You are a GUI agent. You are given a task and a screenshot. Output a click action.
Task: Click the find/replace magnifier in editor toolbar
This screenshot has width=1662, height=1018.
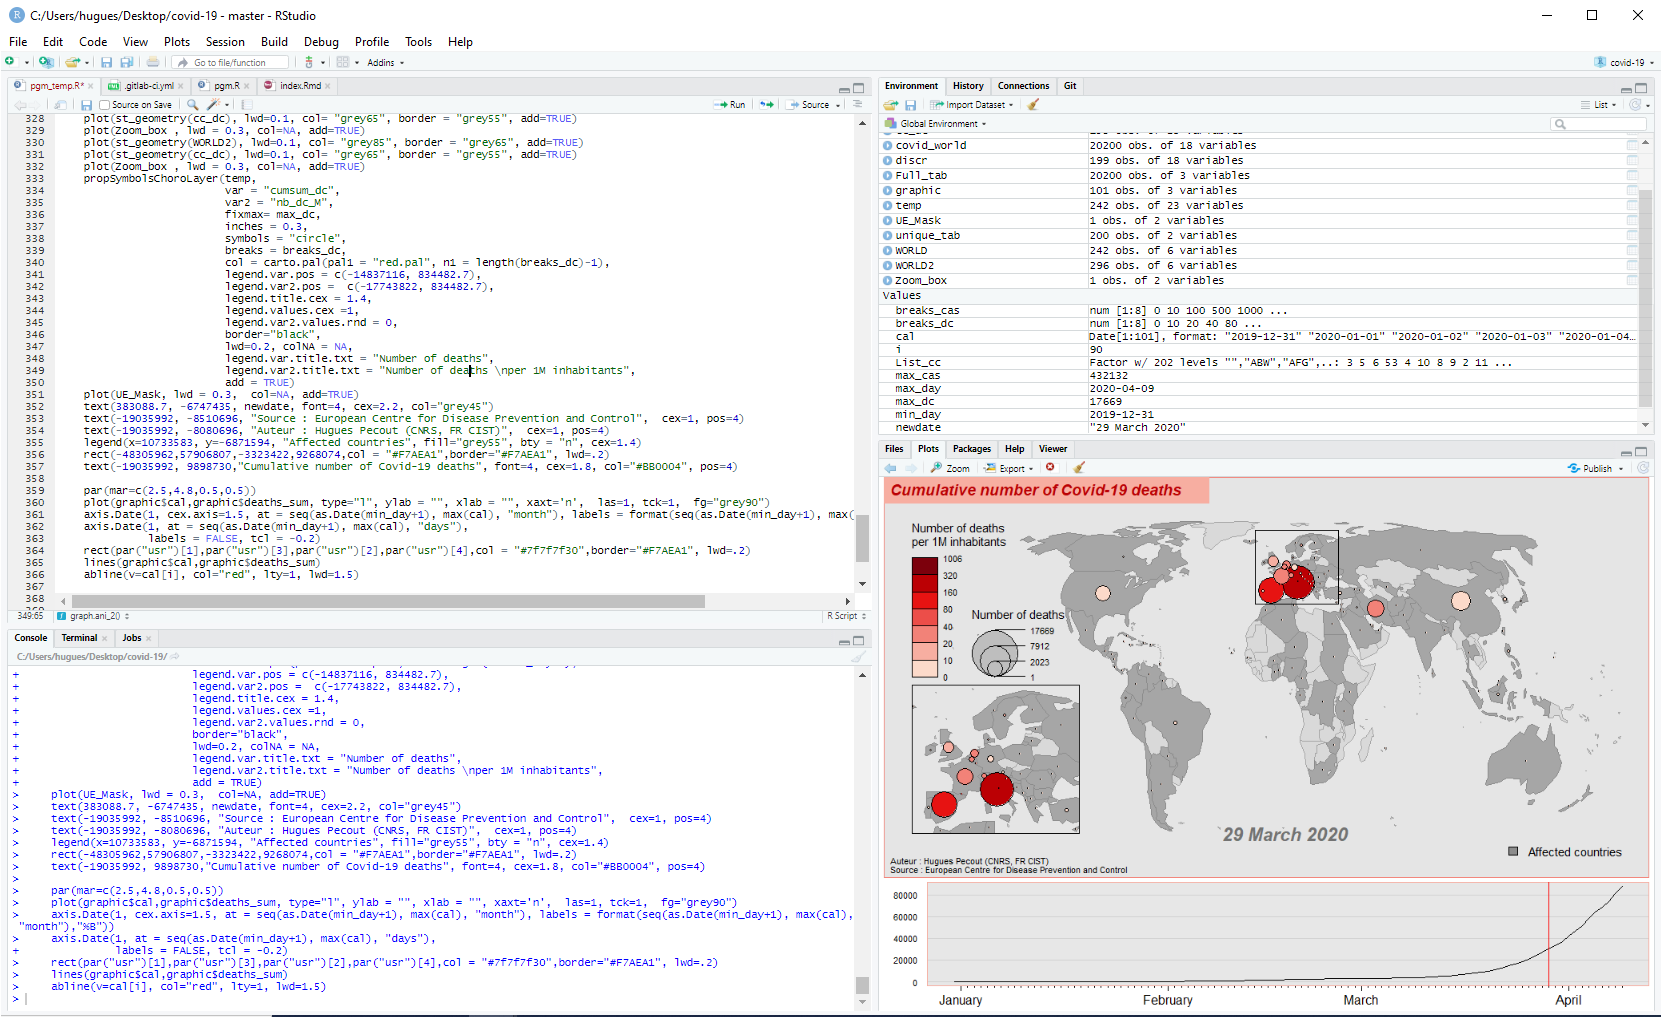coord(192,105)
